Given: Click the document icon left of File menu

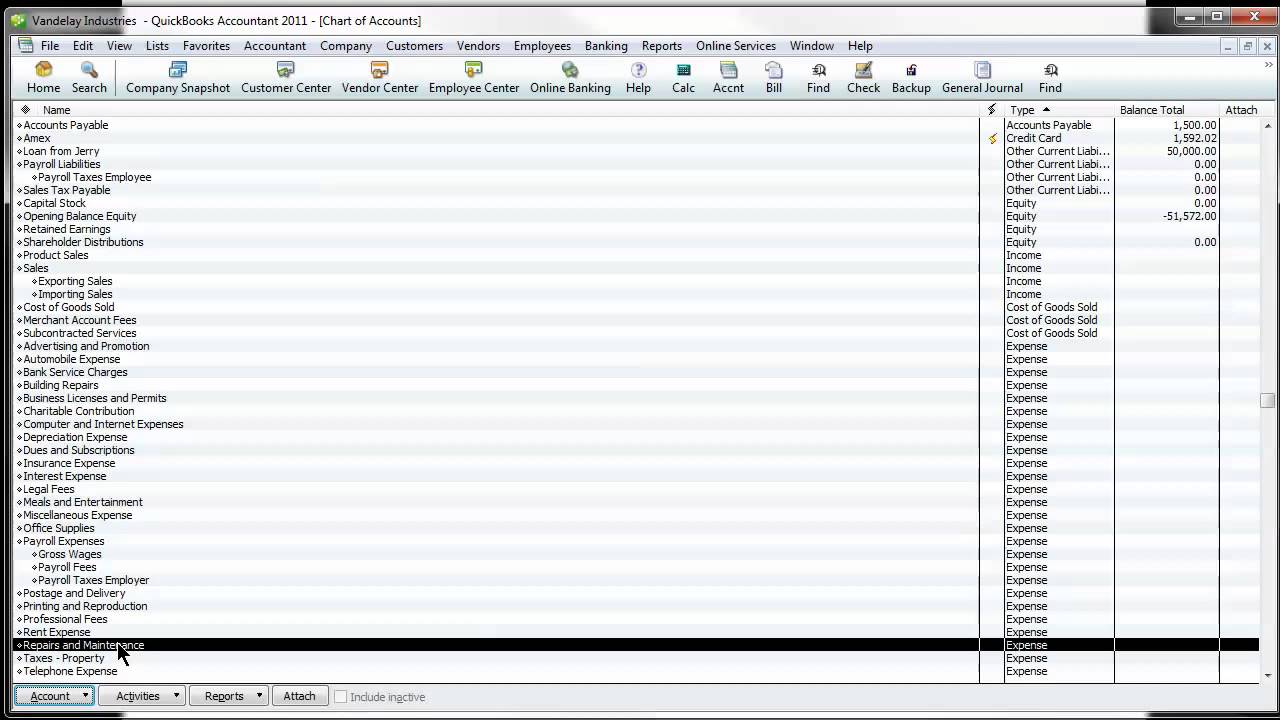Looking at the screenshot, I should [25, 46].
